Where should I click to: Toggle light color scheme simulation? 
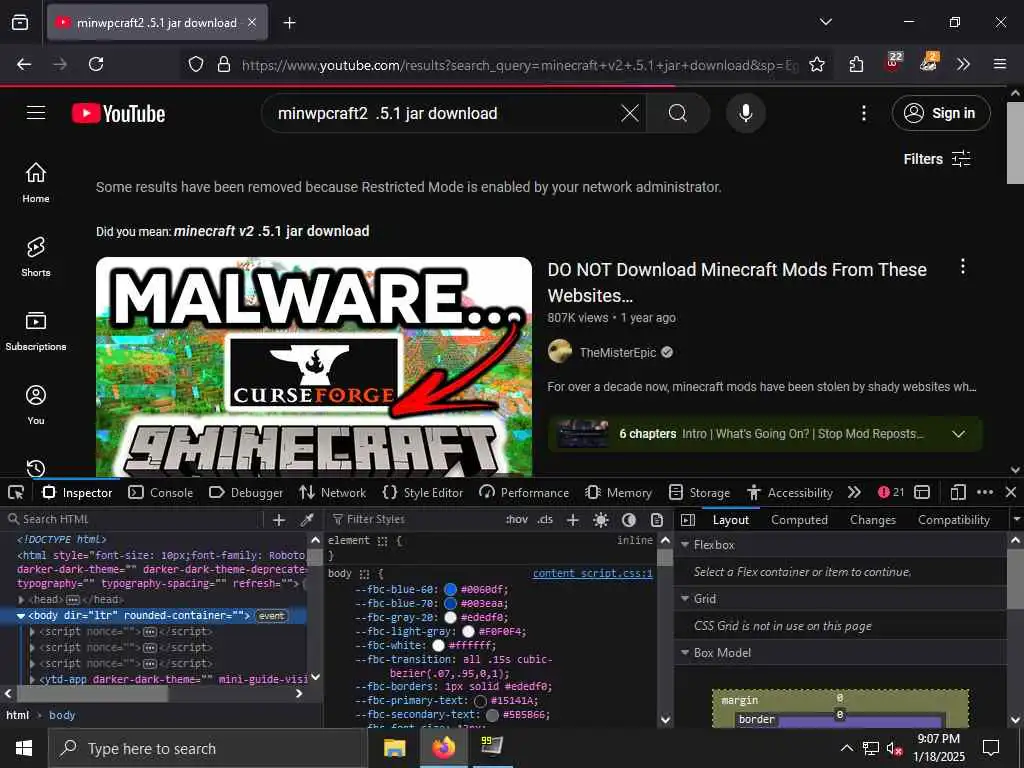tap(601, 520)
